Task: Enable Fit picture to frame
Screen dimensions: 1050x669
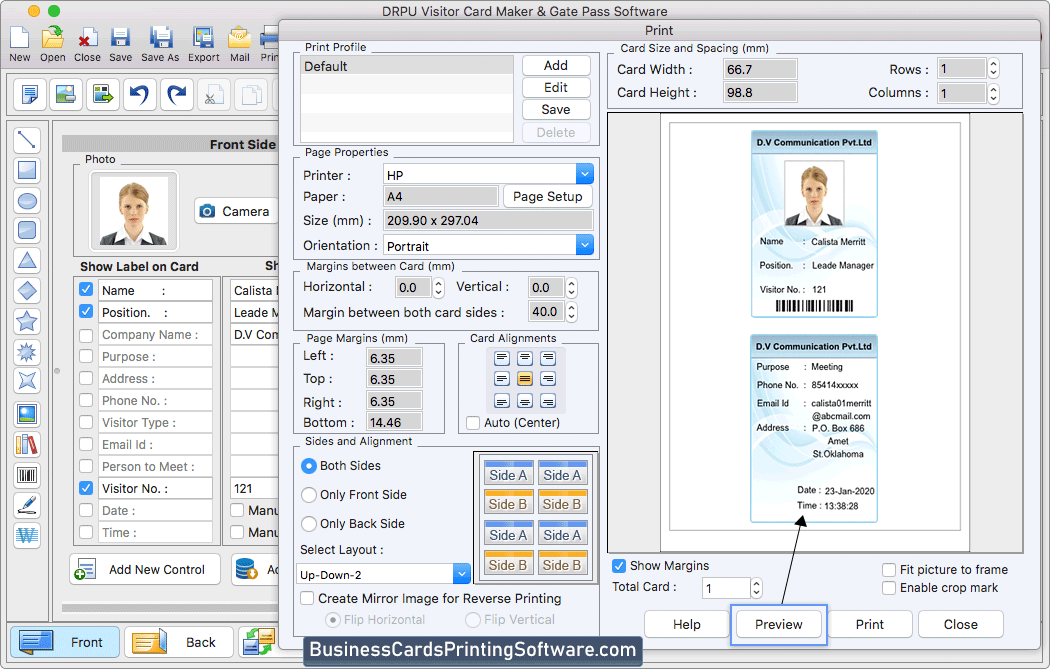Action: pos(889,570)
